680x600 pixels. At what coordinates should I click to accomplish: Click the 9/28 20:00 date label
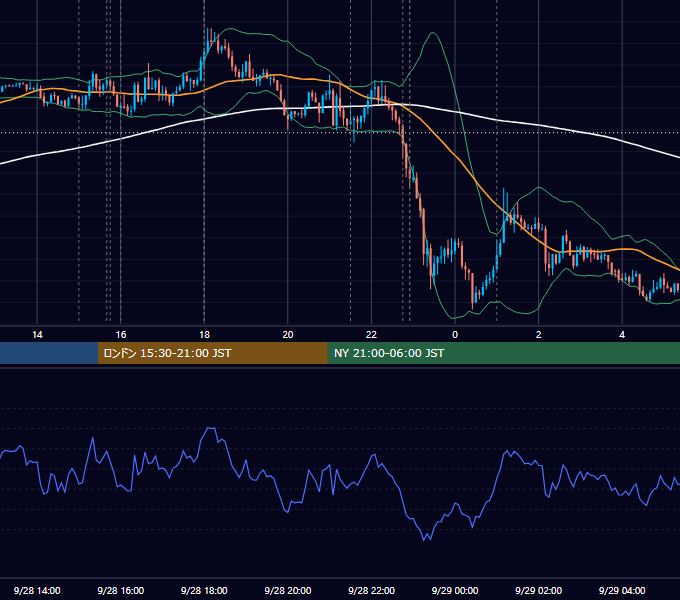(288, 590)
